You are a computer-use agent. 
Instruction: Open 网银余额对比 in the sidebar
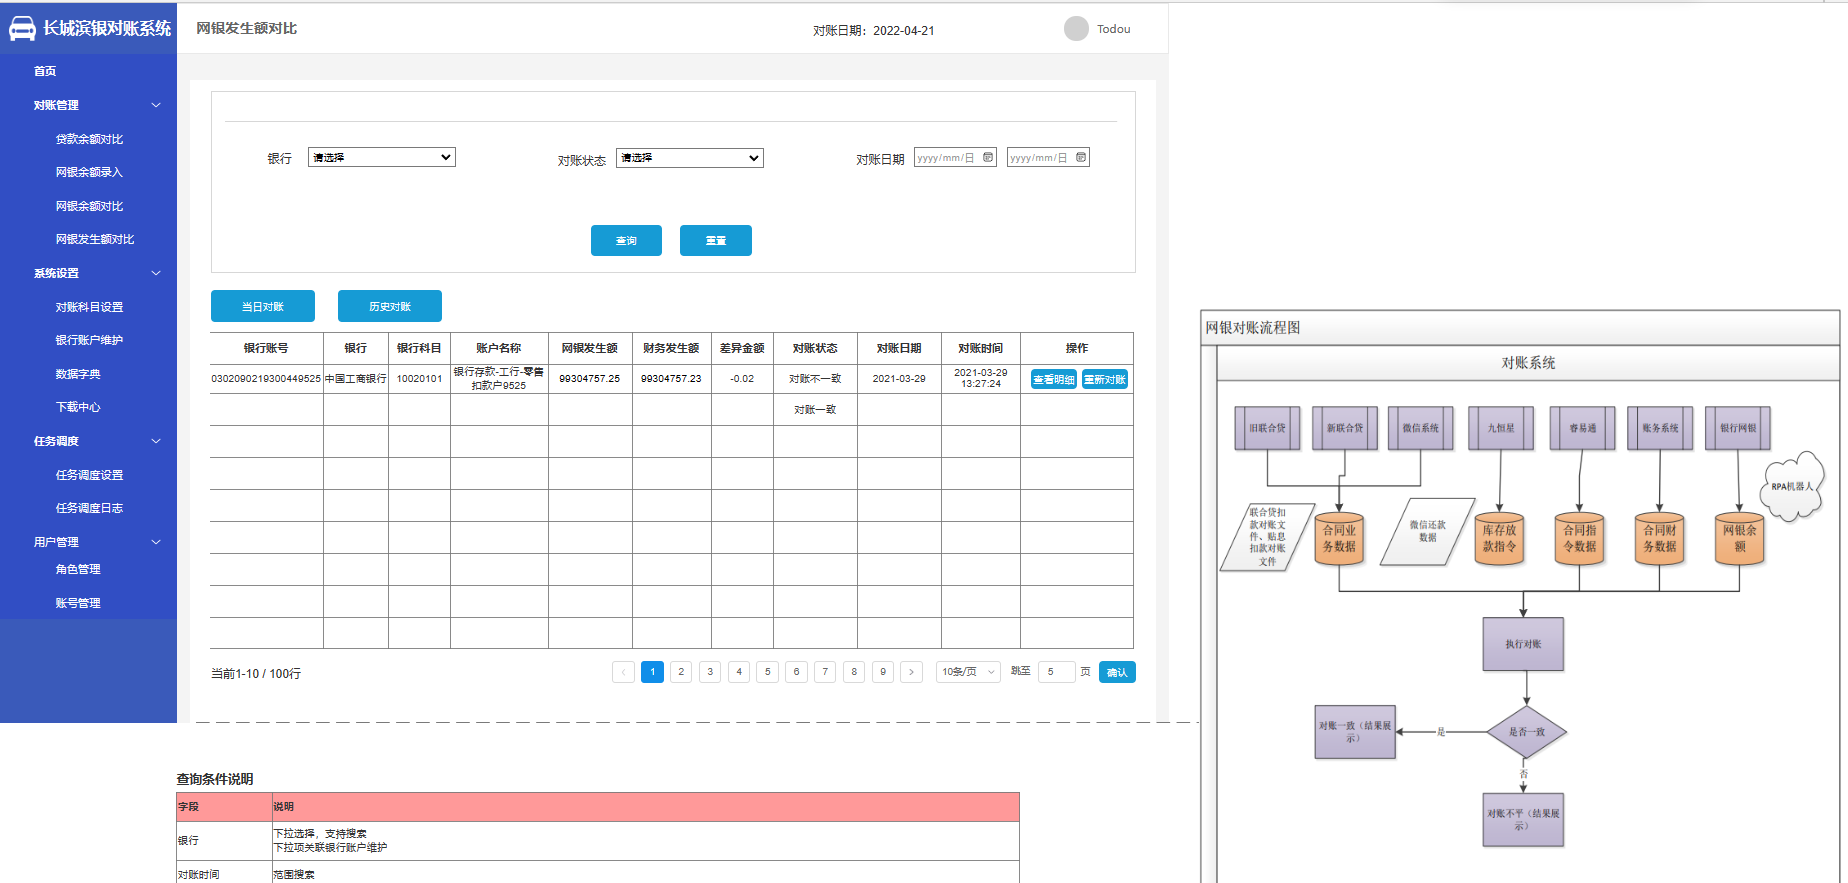coord(89,206)
